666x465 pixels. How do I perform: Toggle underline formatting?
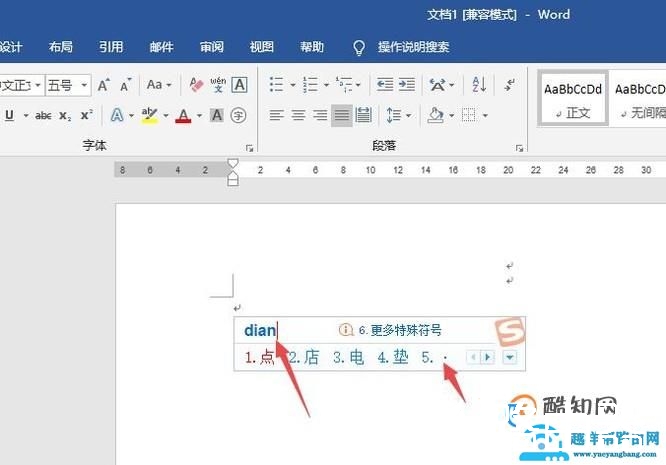click(x=9, y=115)
